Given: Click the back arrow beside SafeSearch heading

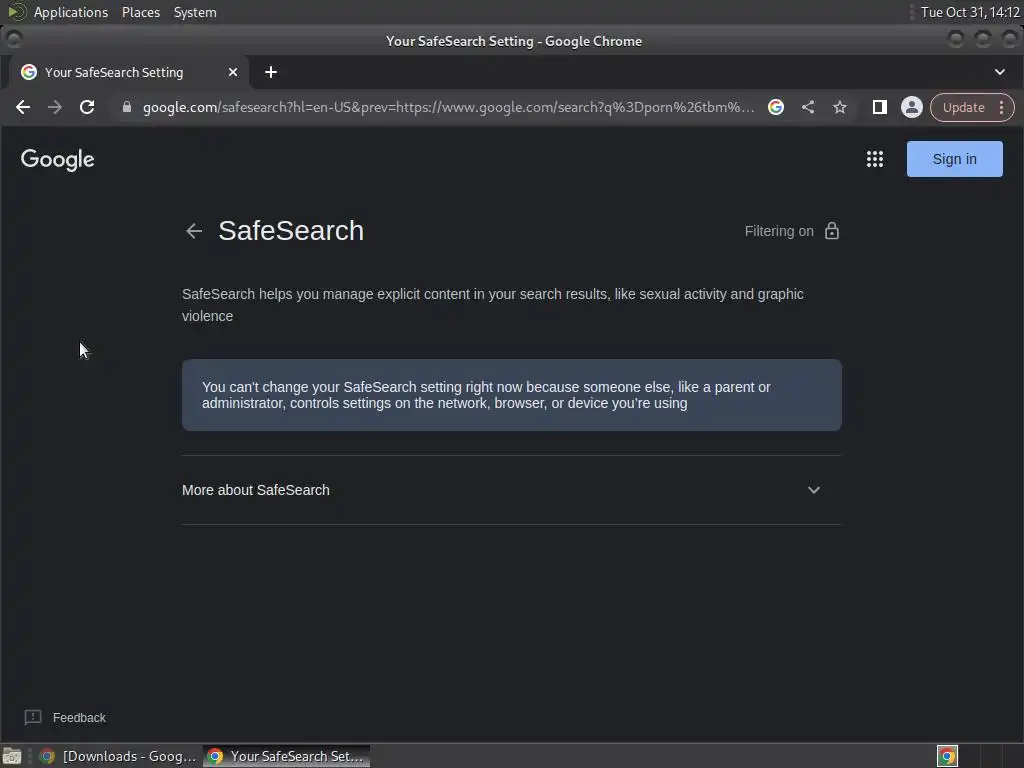Looking at the screenshot, I should coord(194,231).
